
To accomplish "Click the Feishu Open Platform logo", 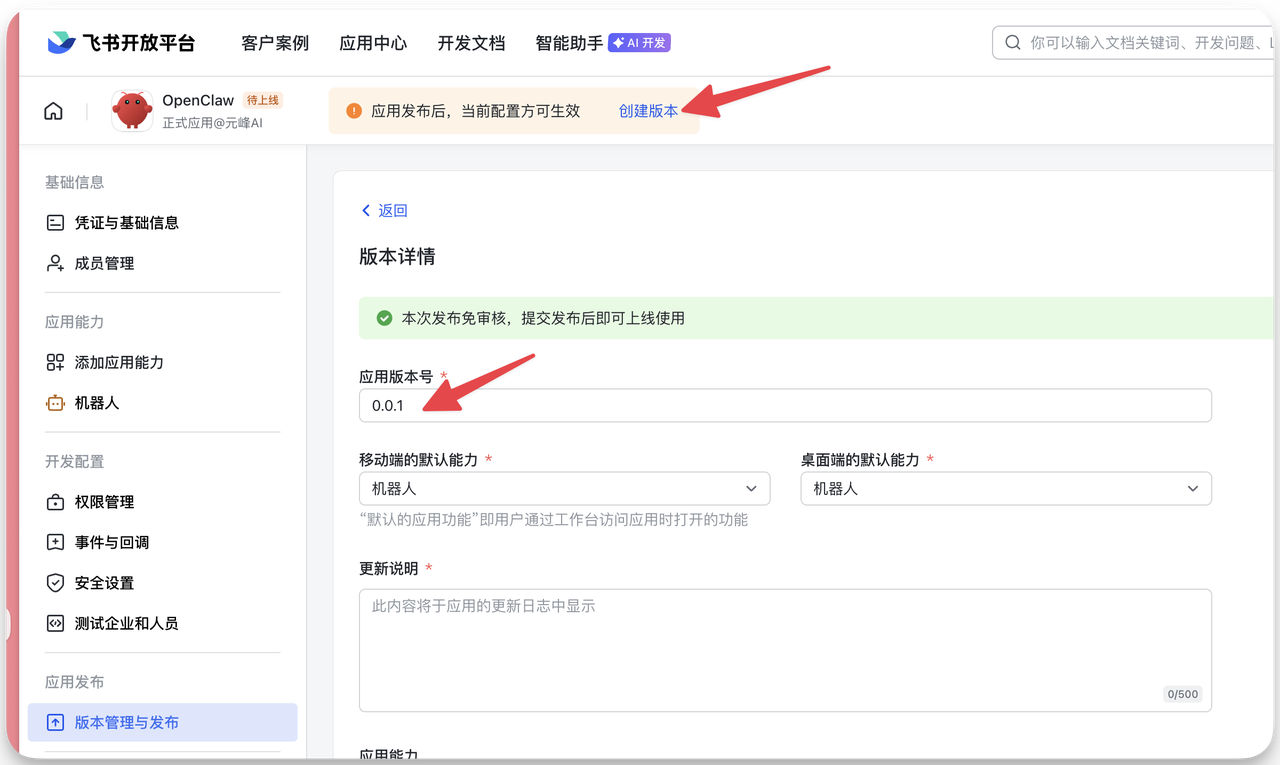I will click(x=120, y=43).
